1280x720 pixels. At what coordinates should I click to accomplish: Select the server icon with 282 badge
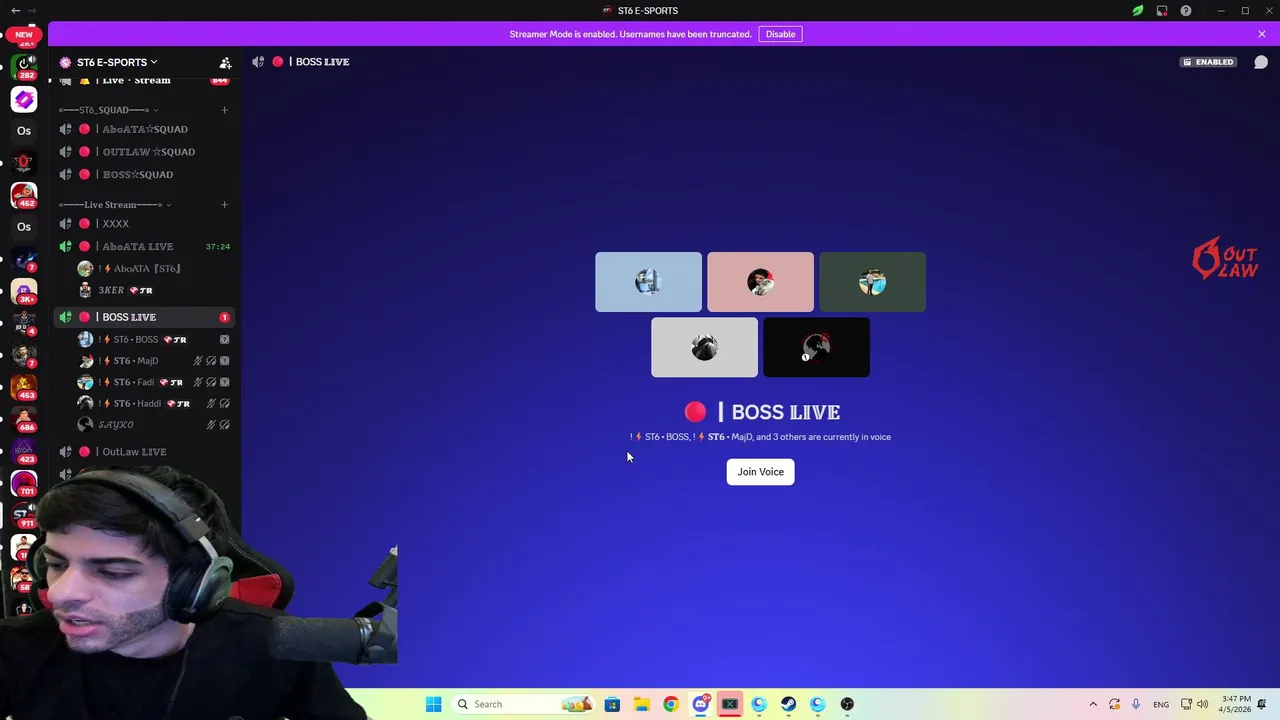point(24,67)
